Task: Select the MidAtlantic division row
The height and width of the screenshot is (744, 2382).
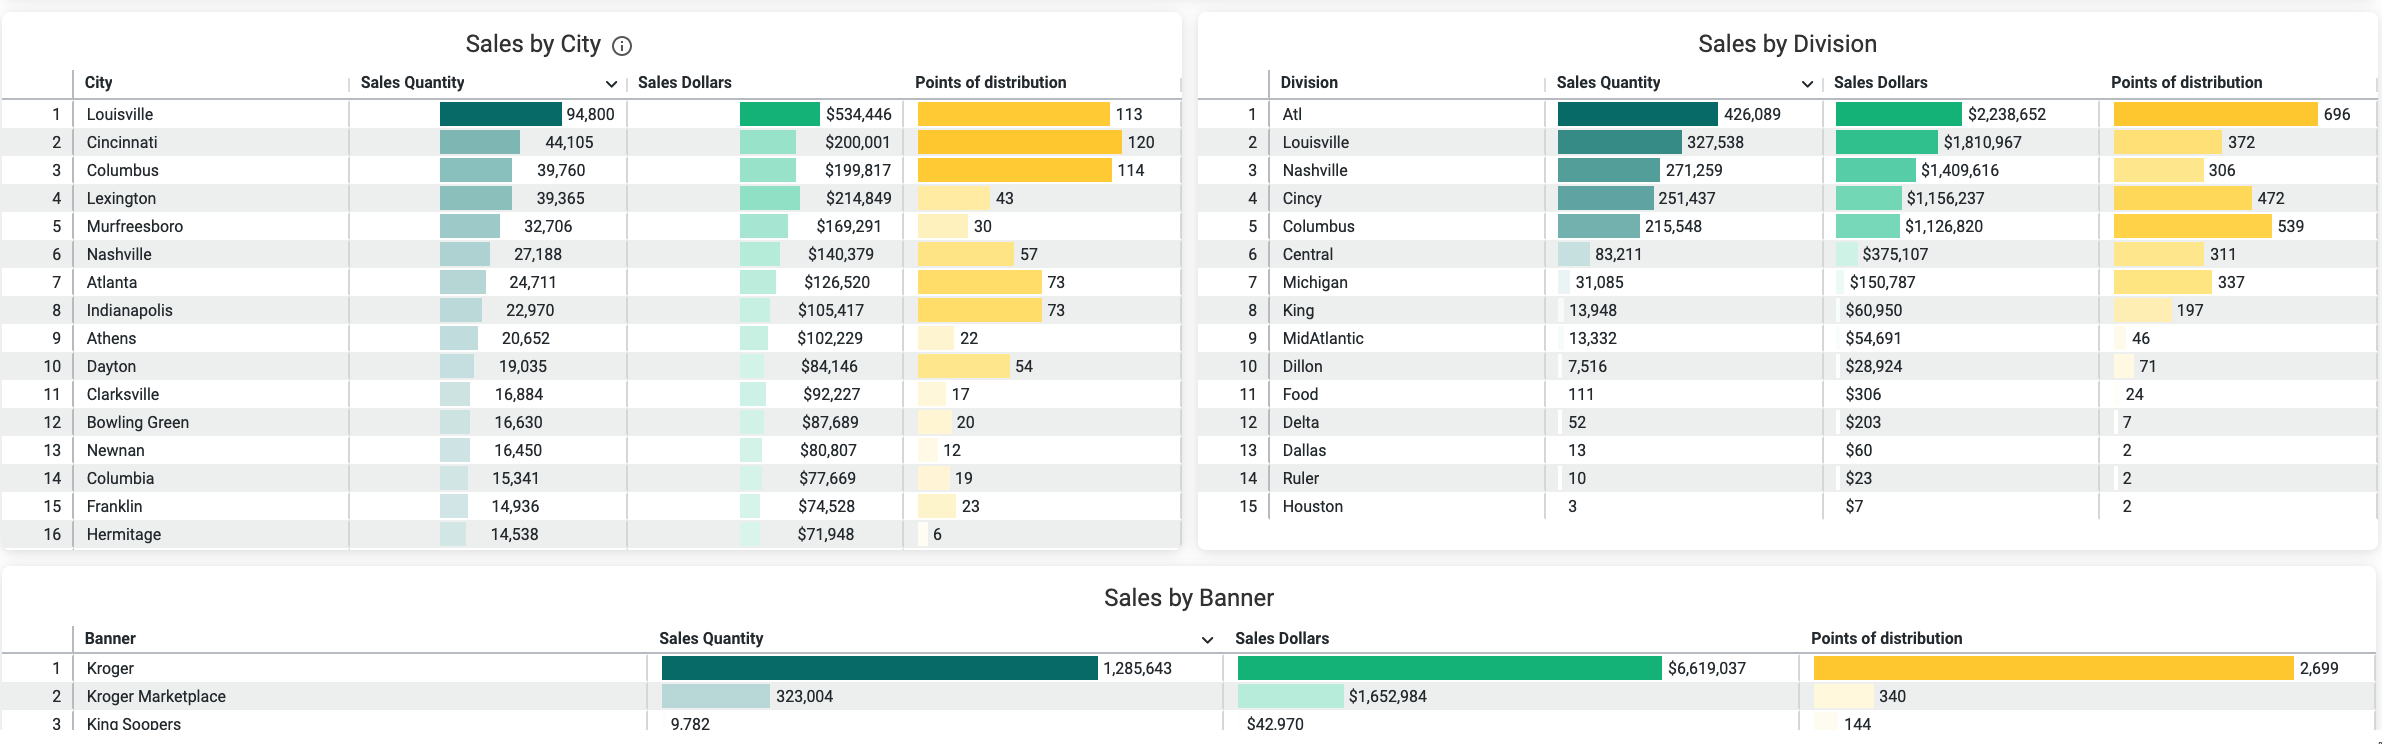Action: (1787, 338)
